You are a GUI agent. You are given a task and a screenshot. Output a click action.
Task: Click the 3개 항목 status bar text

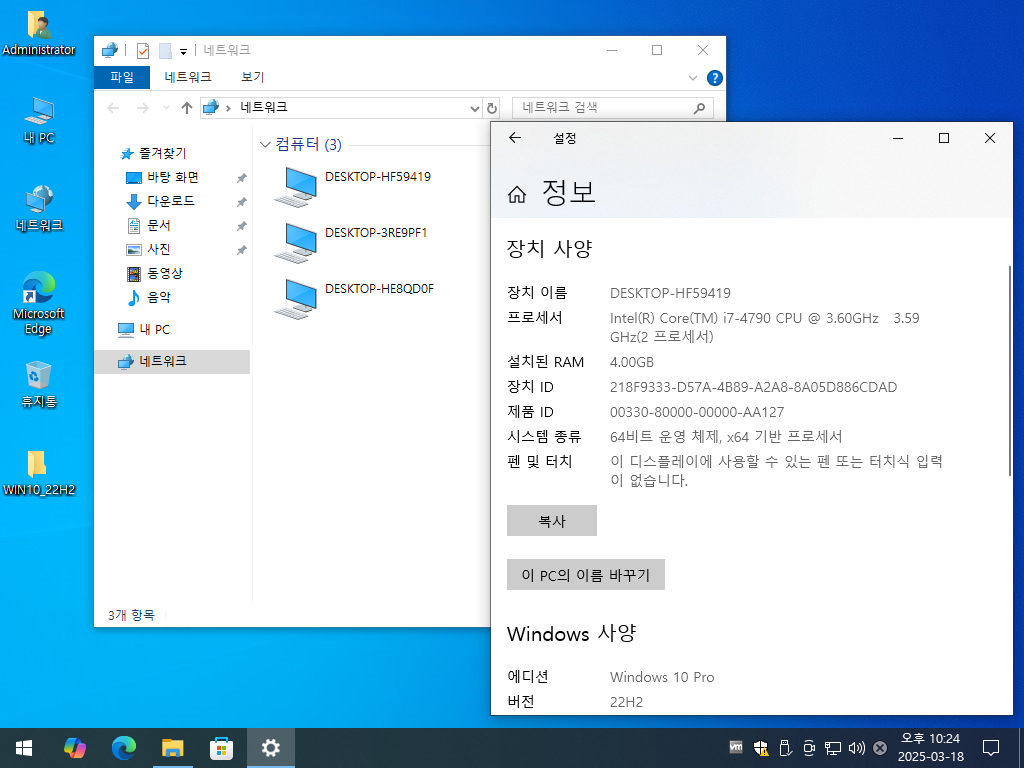(x=131, y=615)
